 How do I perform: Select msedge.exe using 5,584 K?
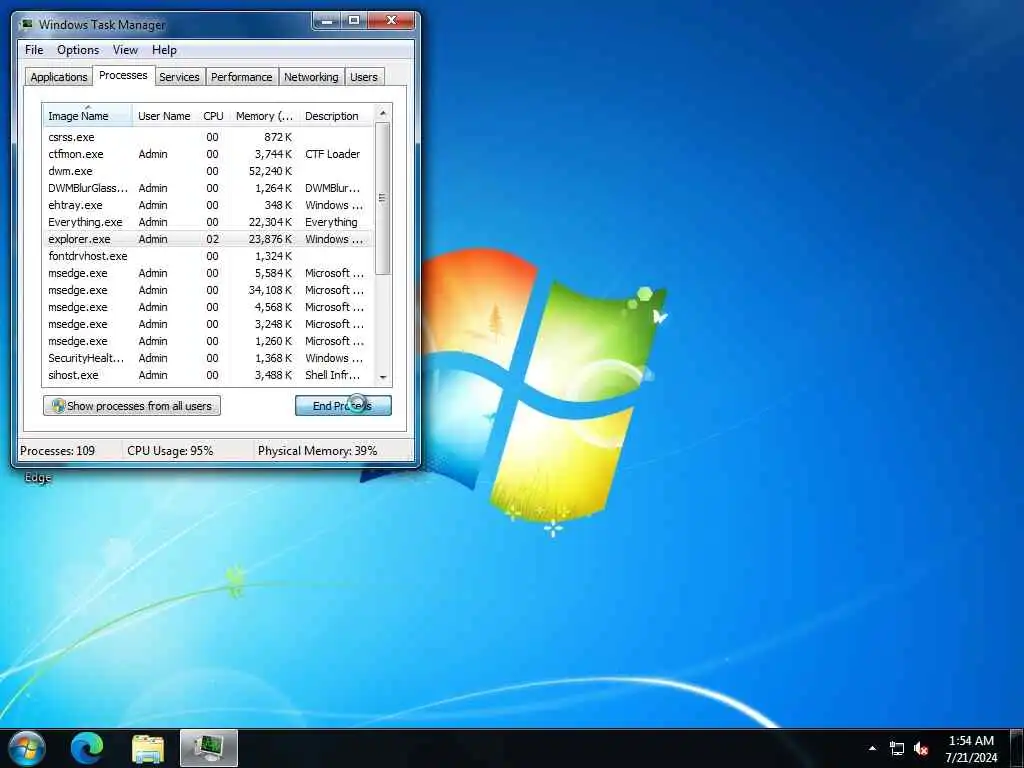[209, 273]
